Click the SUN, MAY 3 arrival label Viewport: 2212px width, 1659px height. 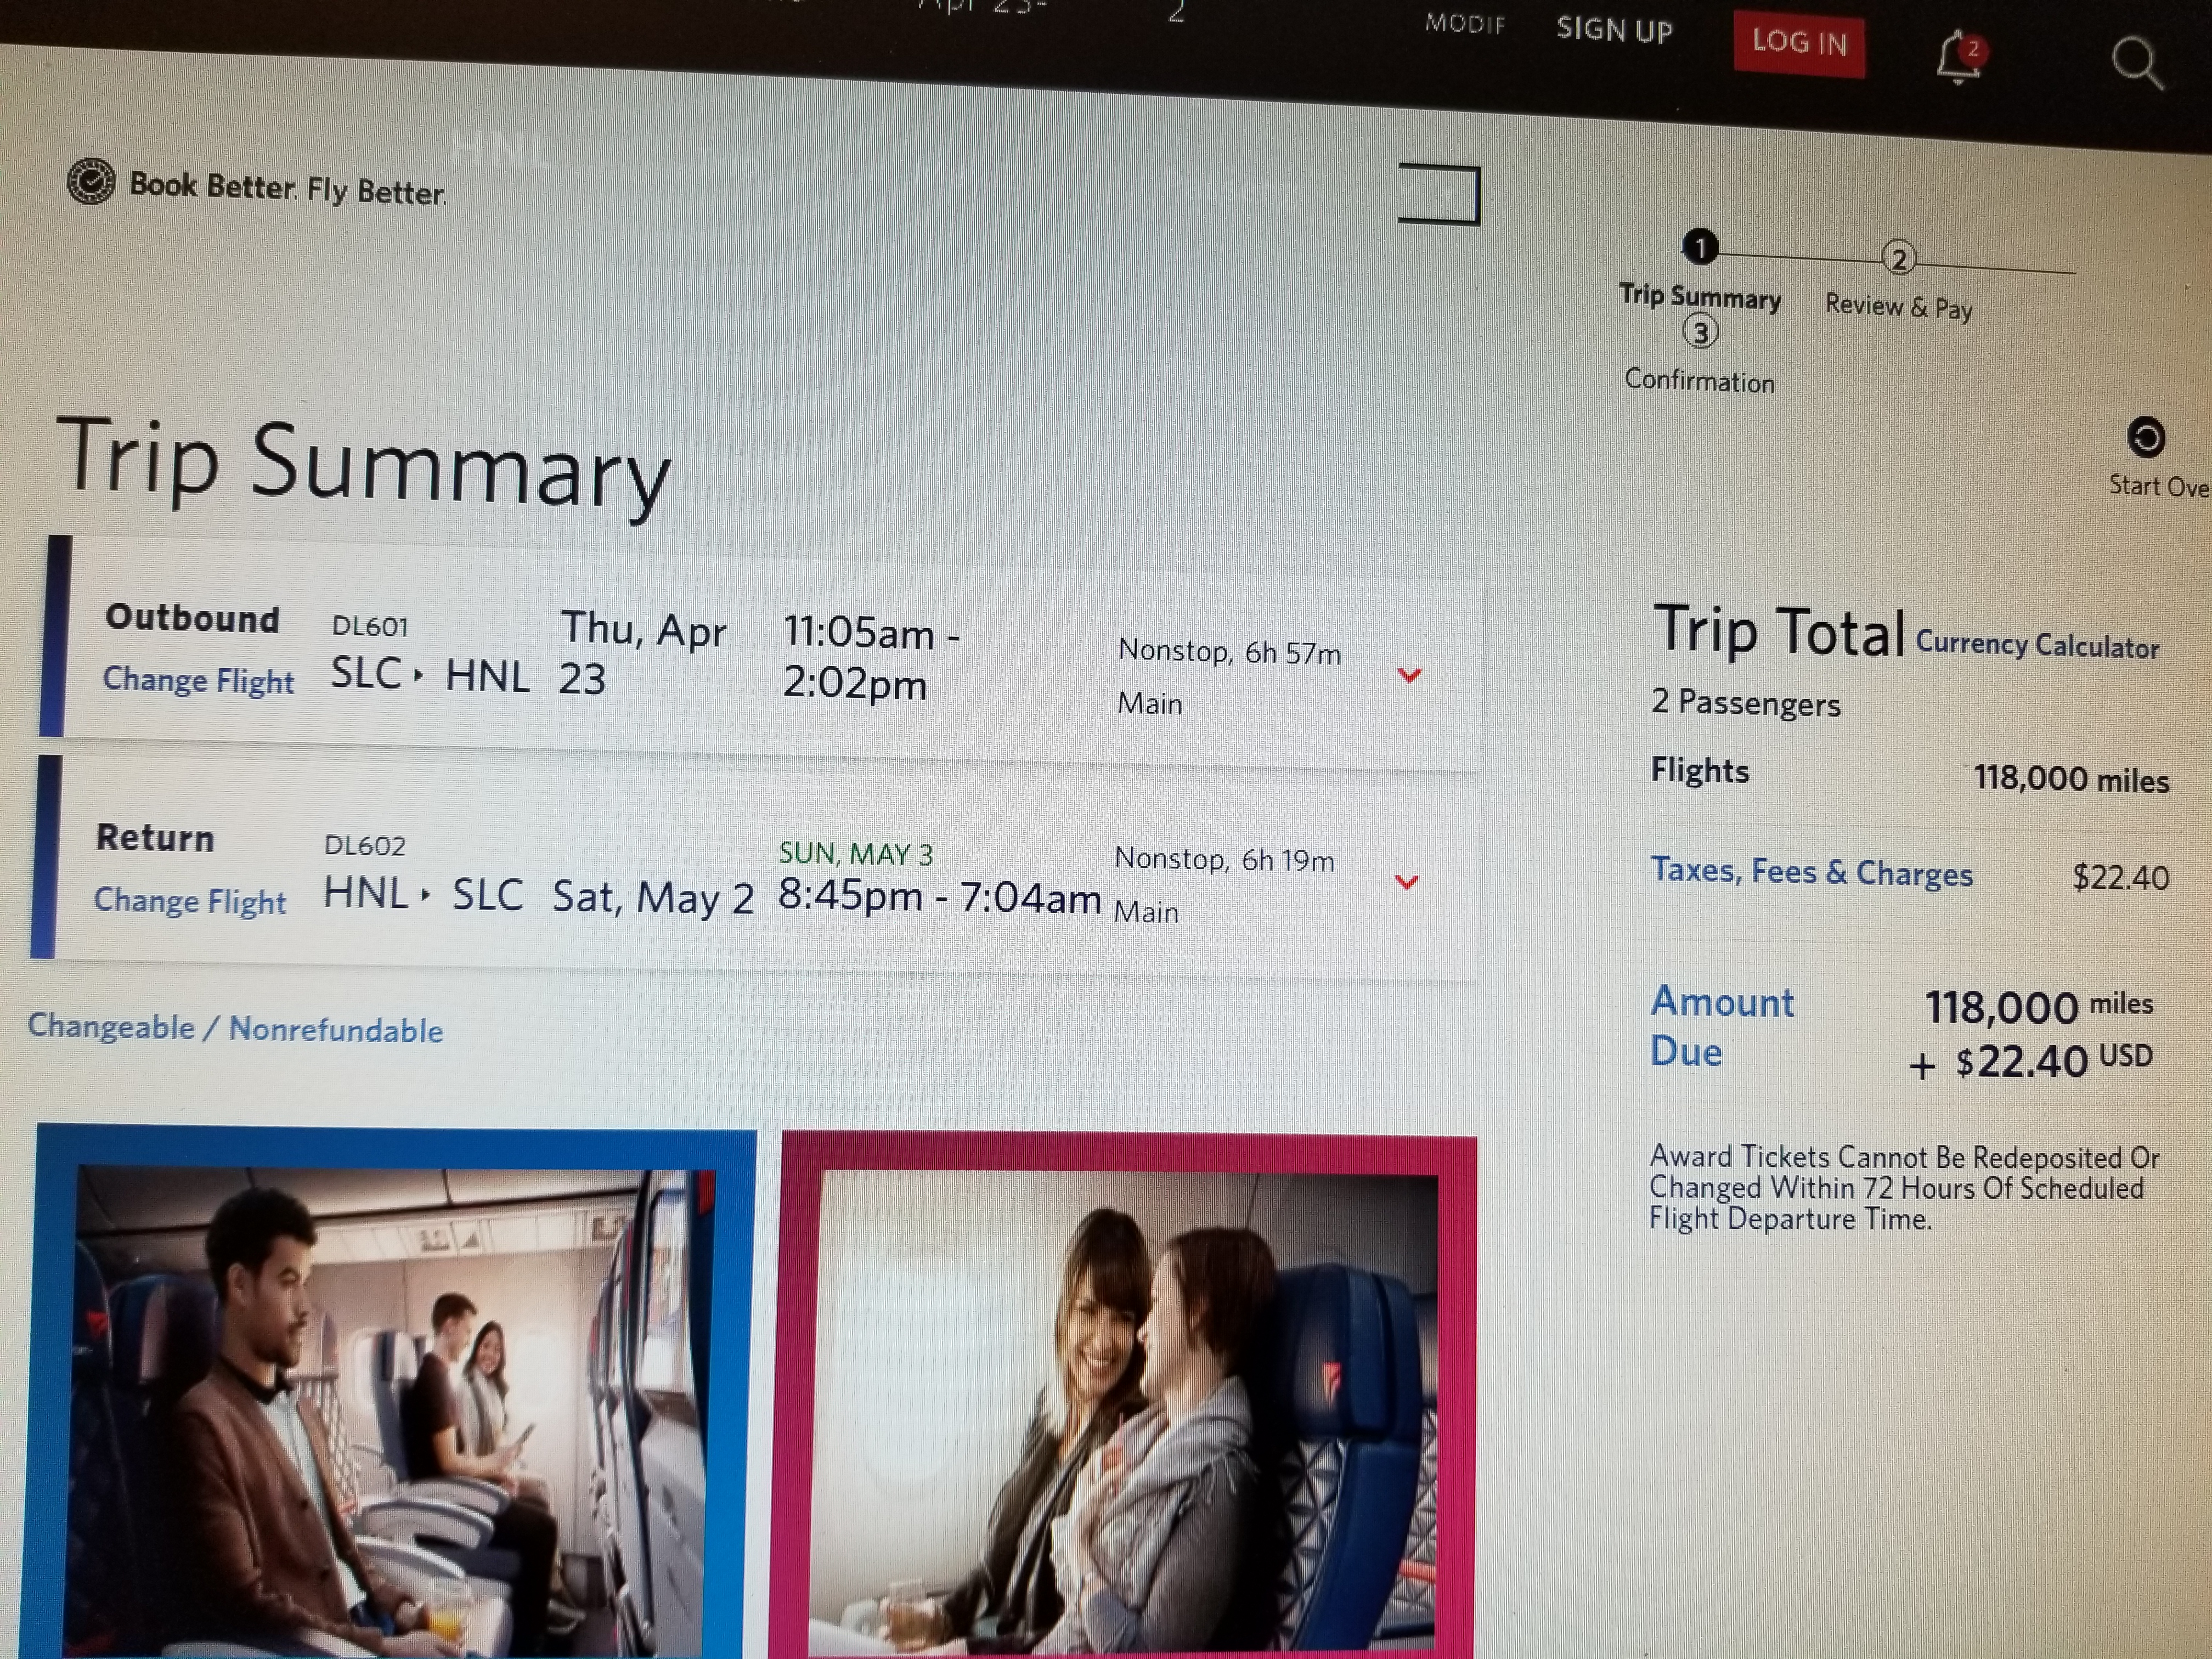[x=856, y=854]
